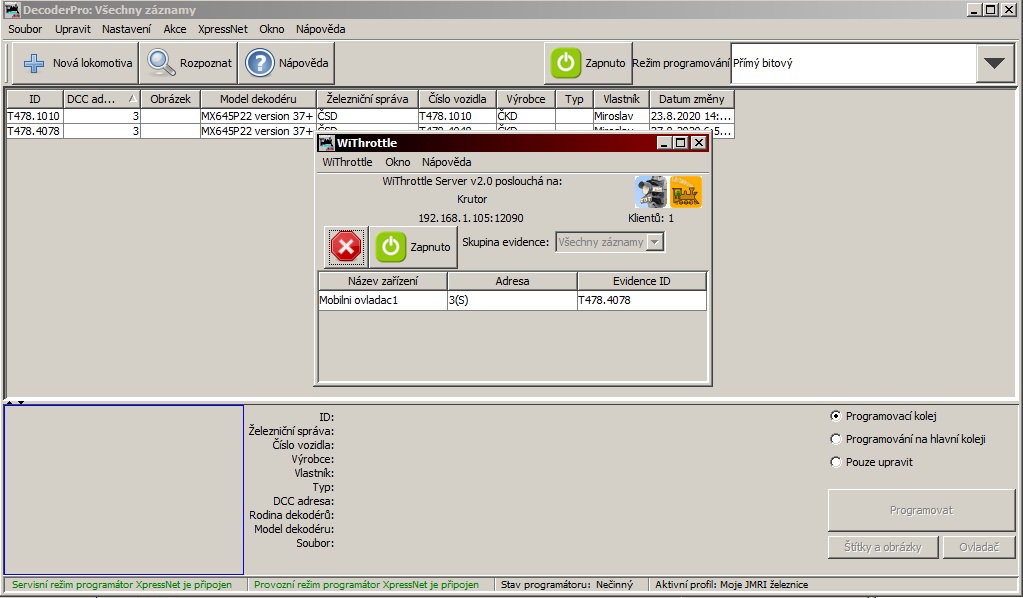The width and height of the screenshot is (1023, 598).
Task: Maximize the WiThrottle window
Action: point(681,143)
